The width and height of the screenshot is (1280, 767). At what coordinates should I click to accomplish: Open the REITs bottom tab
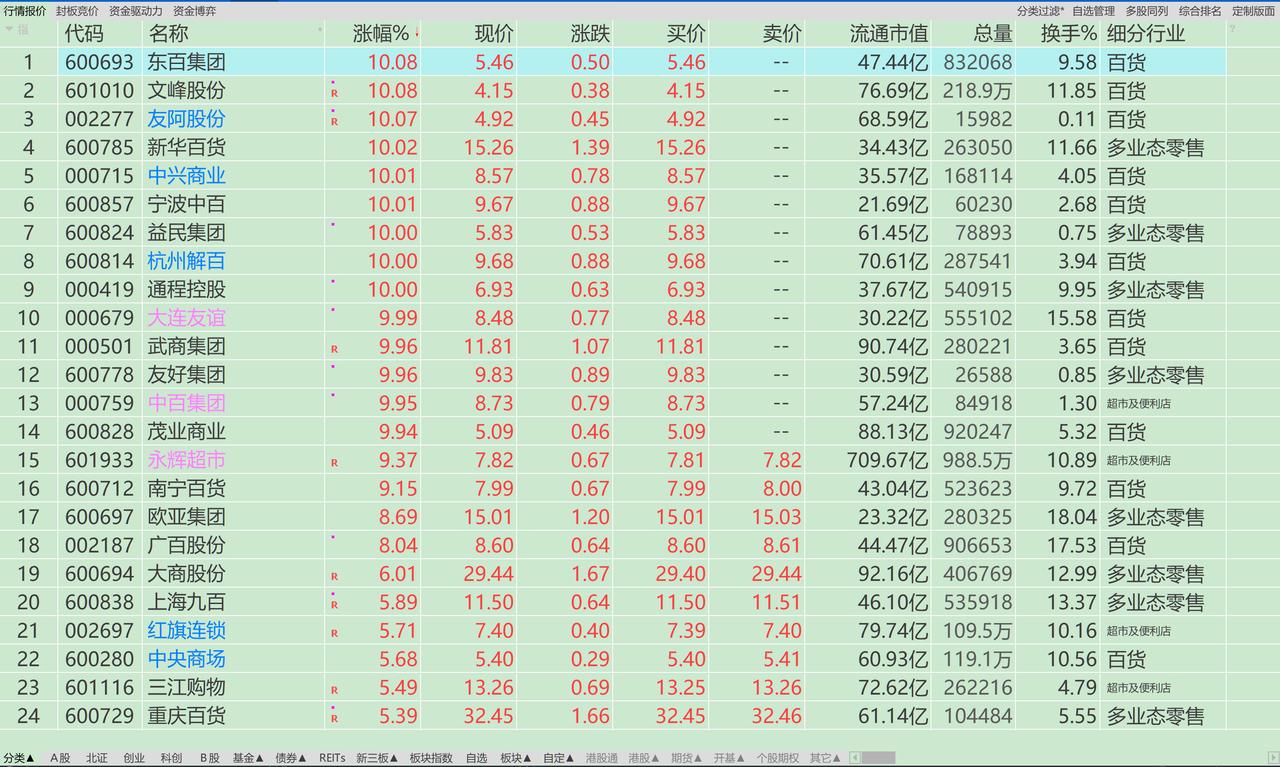point(332,758)
